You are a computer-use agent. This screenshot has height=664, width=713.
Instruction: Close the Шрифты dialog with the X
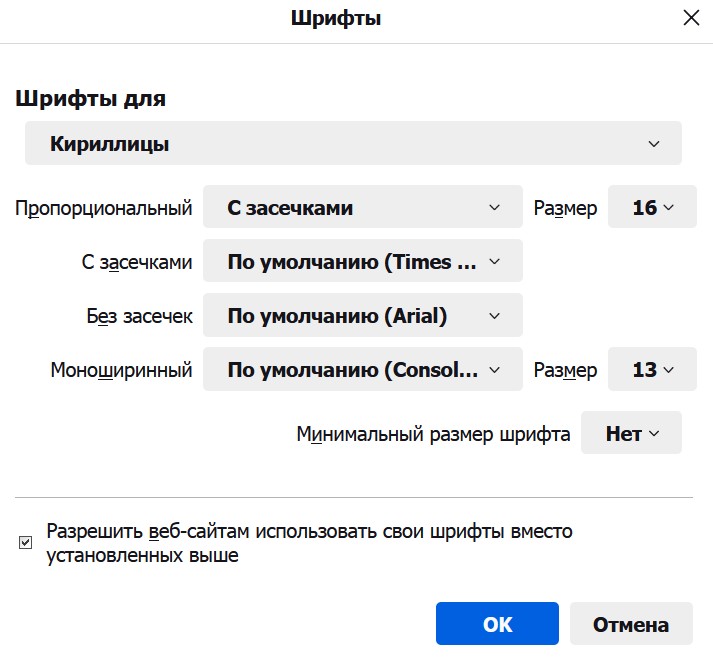pyautogui.click(x=690, y=18)
